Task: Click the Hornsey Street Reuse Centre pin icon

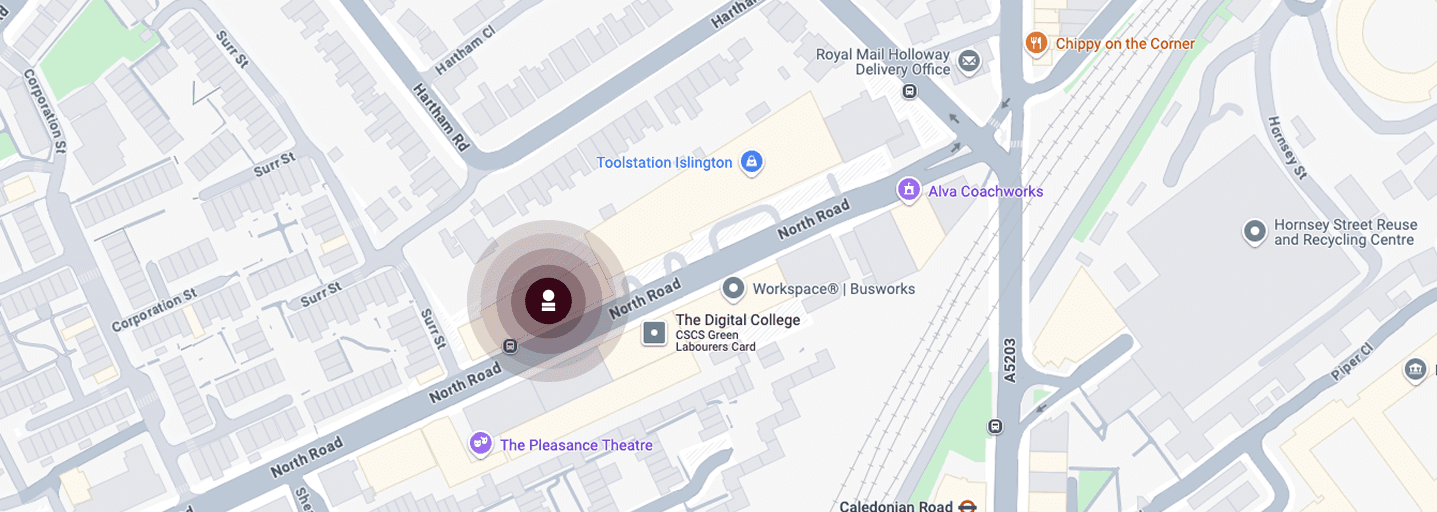Action: pyautogui.click(x=1255, y=233)
